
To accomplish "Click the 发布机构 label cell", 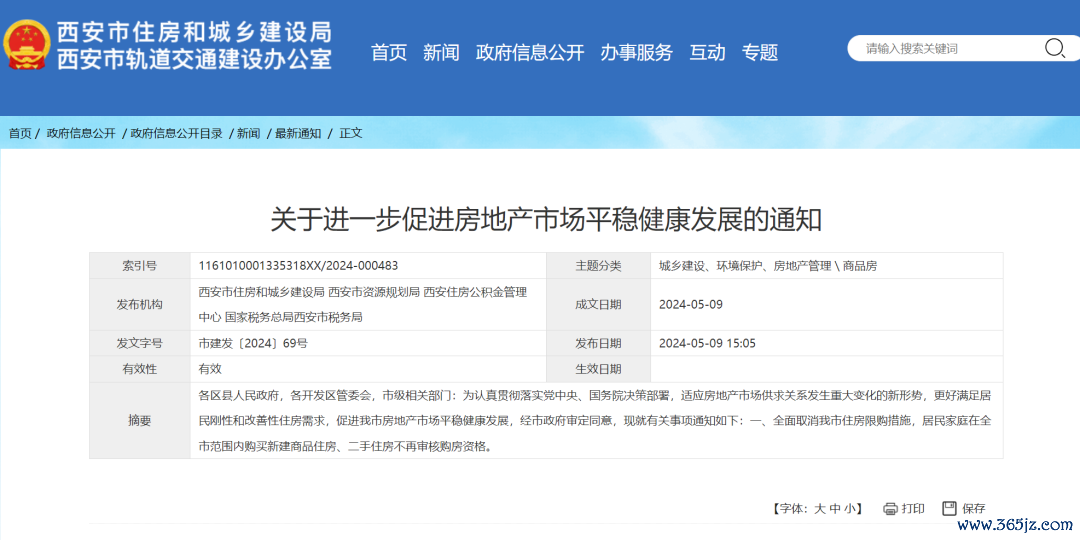I will pos(140,304).
